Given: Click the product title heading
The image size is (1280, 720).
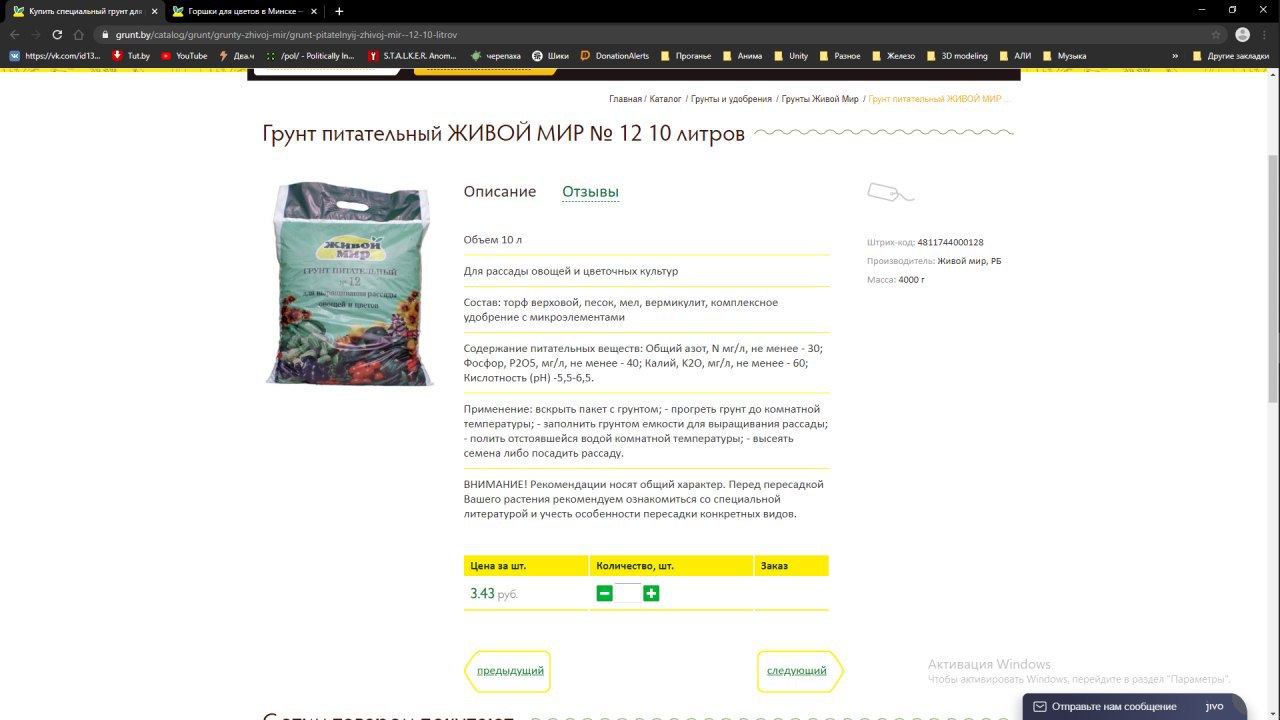Looking at the screenshot, I should click(503, 133).
